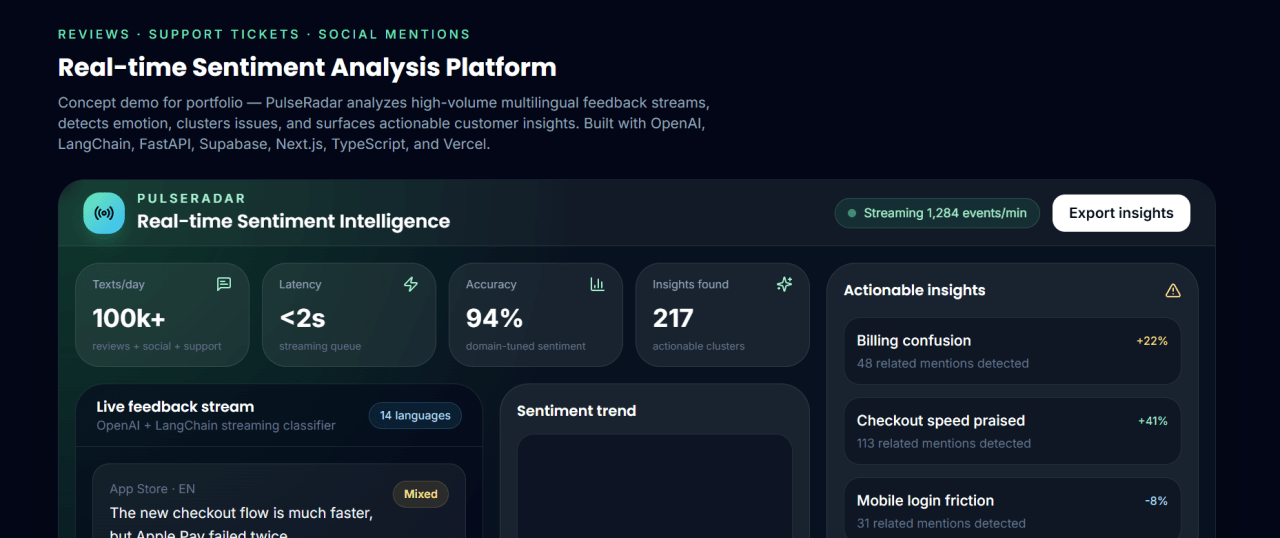Click the warning triangle in Actionable insights
The height and width of the screenshot is (538, 1280).
tap(1173, 290)
